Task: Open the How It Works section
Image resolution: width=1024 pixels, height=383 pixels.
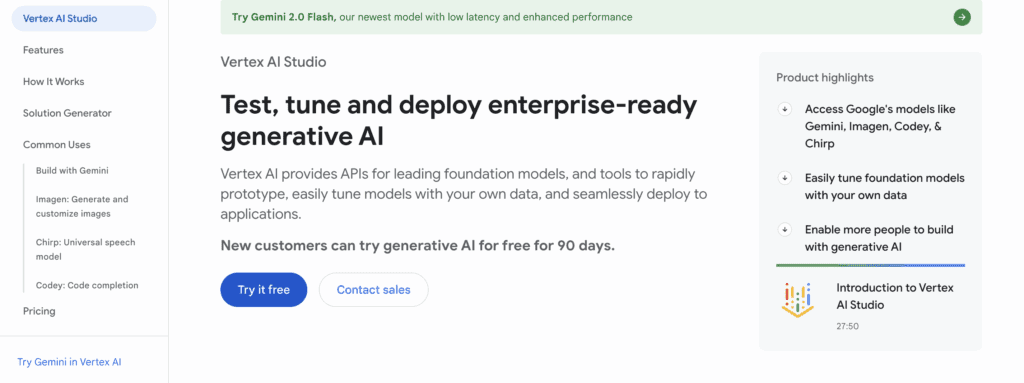Action: (x=54, y=82)
